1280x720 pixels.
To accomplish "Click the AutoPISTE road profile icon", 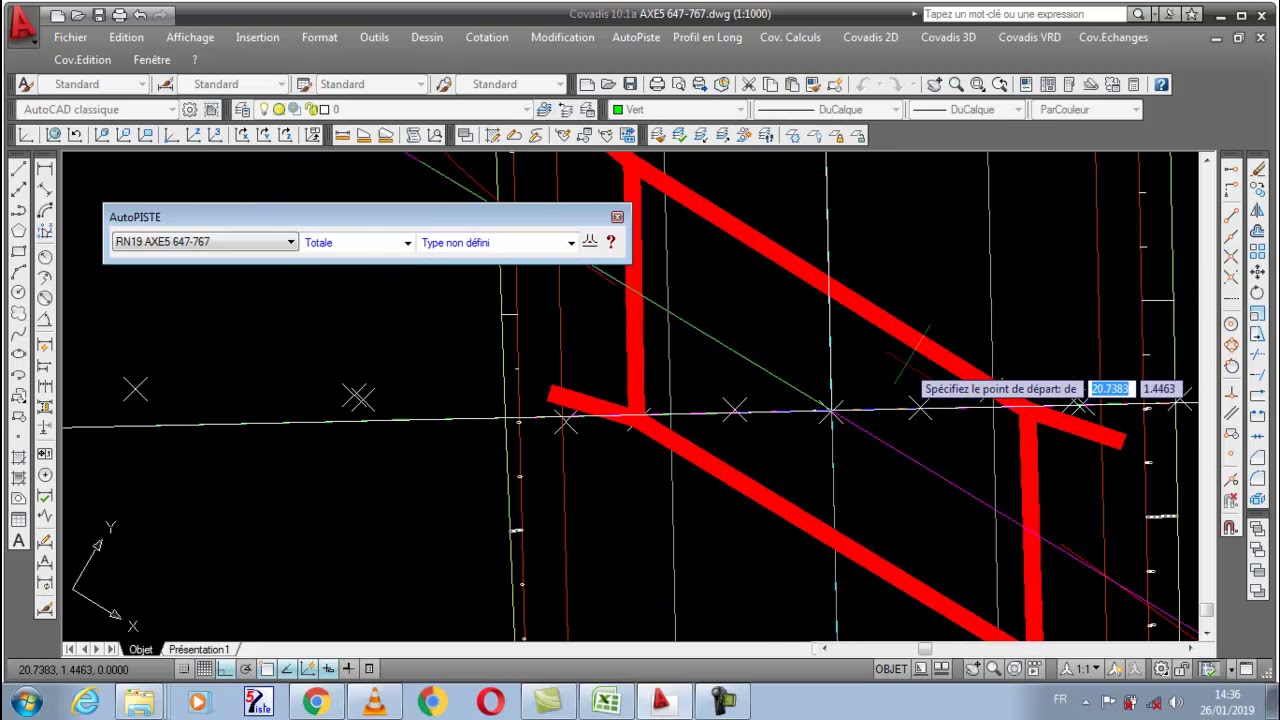I will pos(590,241).
